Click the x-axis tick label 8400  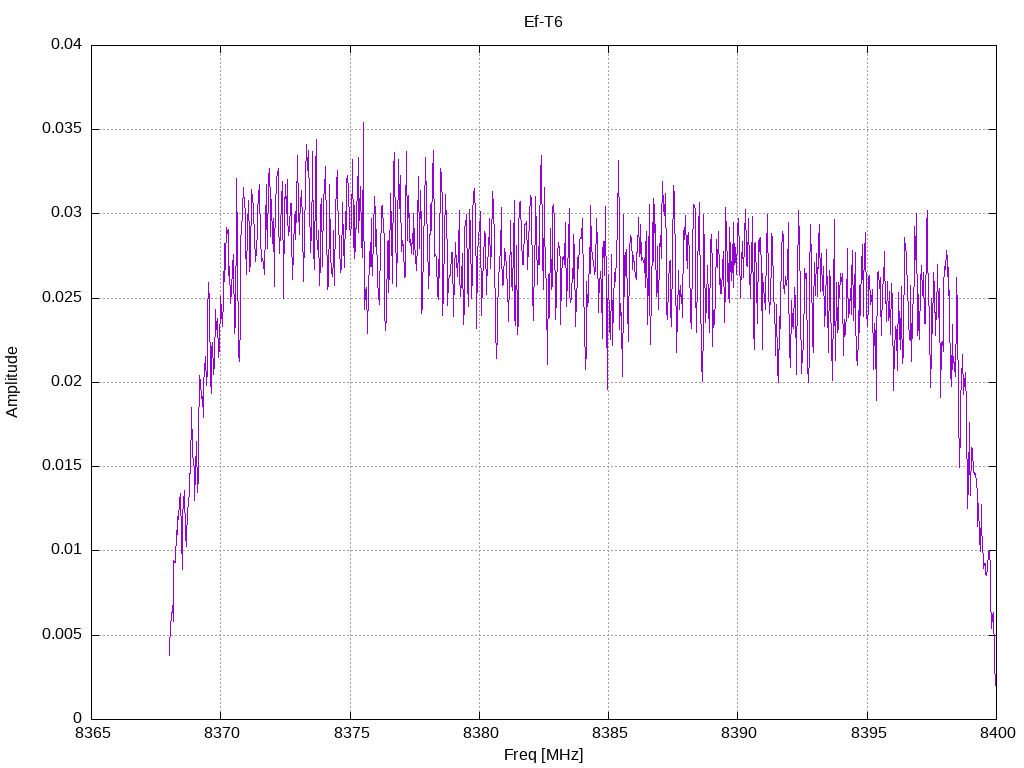point(997,733)
